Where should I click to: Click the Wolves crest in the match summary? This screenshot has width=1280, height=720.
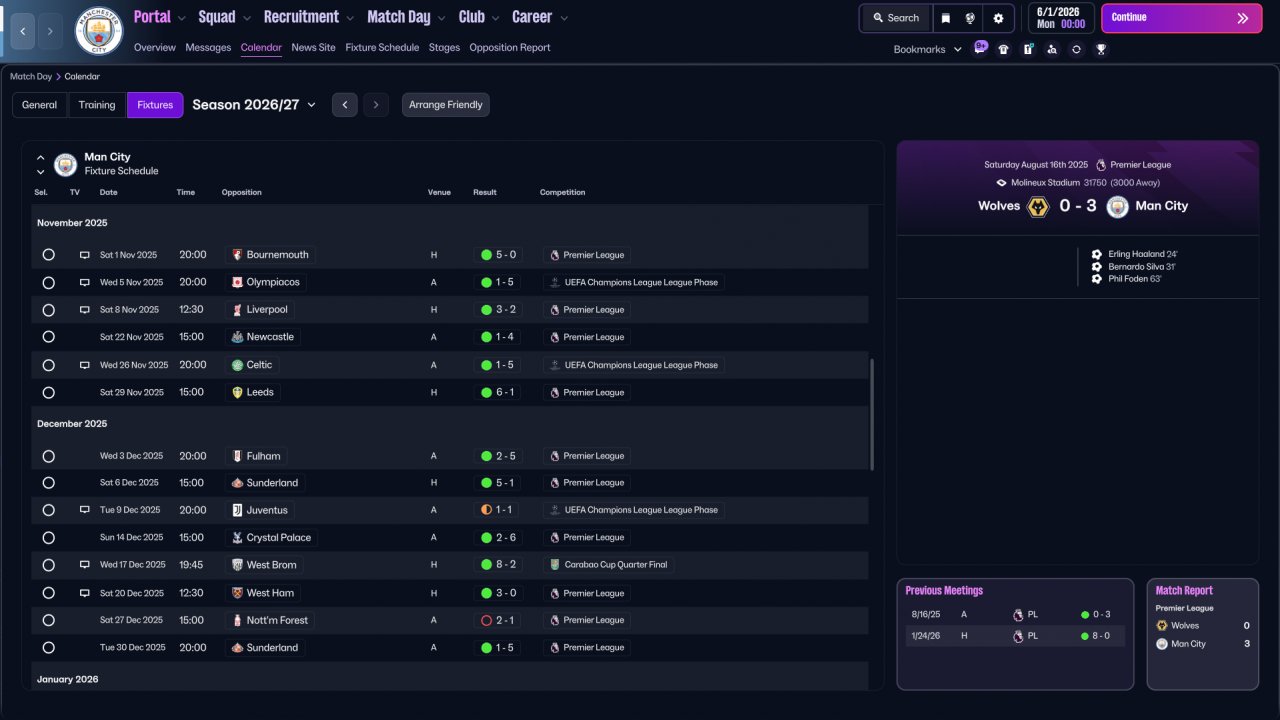(1038, 207)
